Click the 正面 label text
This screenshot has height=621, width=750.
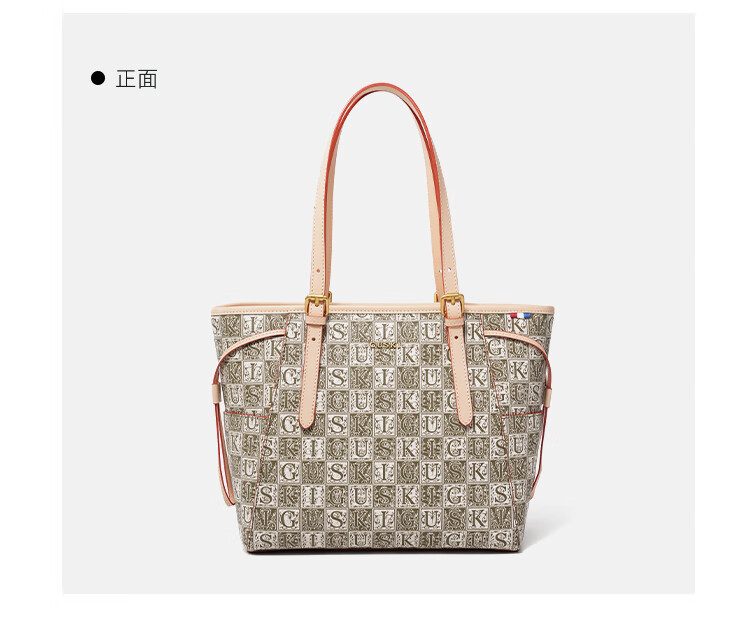[136, 78]
